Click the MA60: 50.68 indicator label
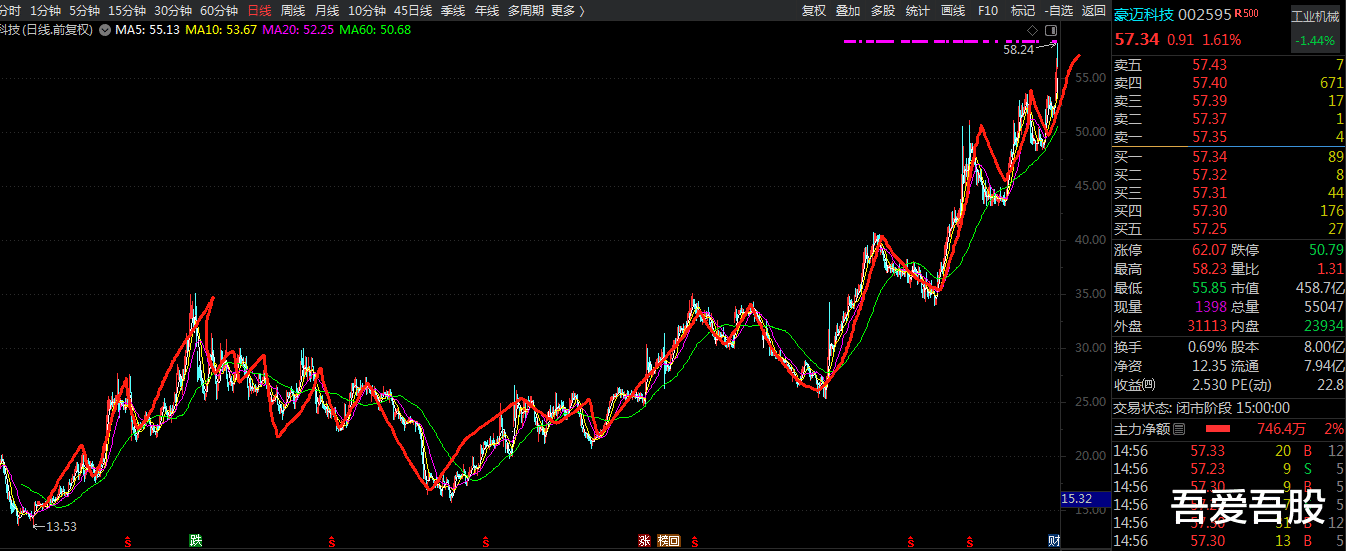The height and width of the screenshot is (551, 1346). 376,30
